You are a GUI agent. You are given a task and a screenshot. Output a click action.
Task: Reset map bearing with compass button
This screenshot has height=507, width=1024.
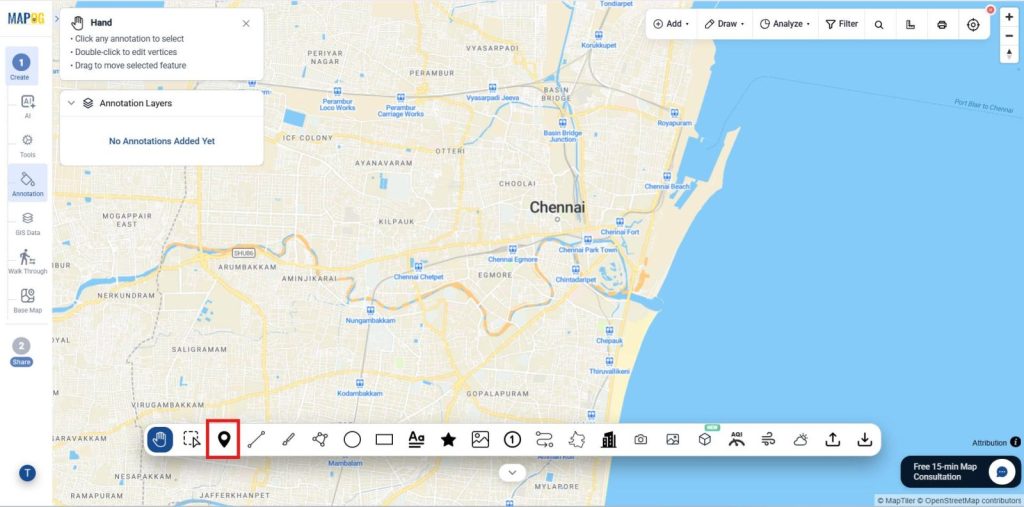[1009, 54]
